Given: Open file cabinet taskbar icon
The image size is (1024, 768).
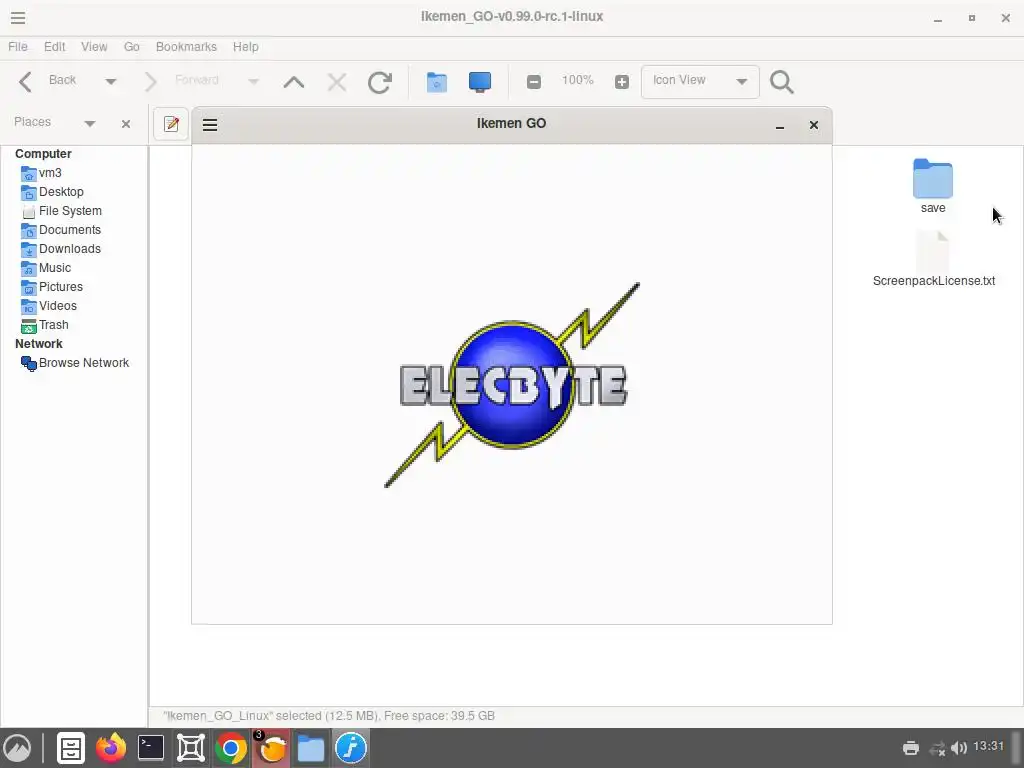Looking at the screenshot, I should [x=71, y=748].
